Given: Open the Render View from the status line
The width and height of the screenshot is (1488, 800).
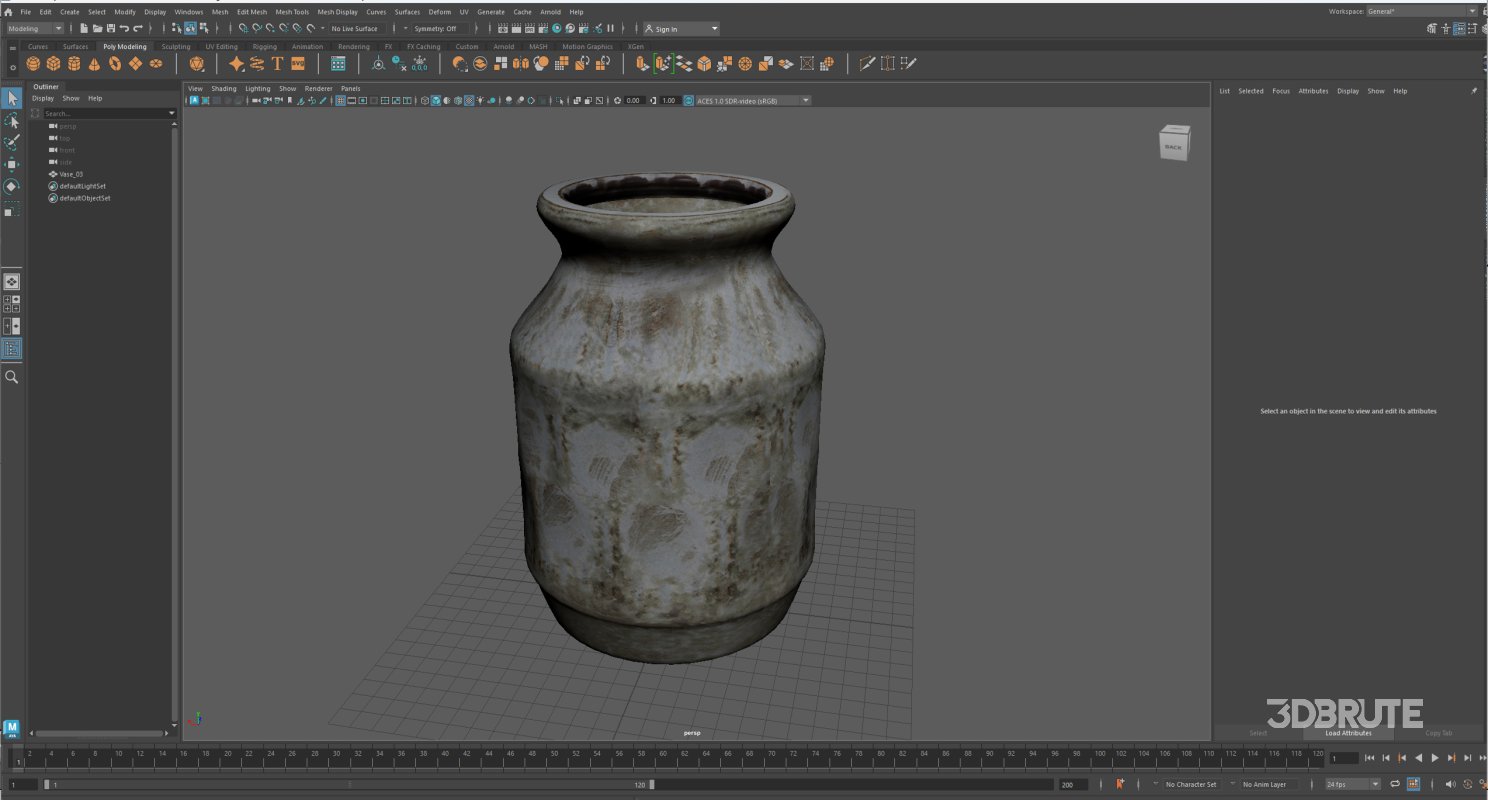Looking at the screenshot, I should tap(503, 28).
